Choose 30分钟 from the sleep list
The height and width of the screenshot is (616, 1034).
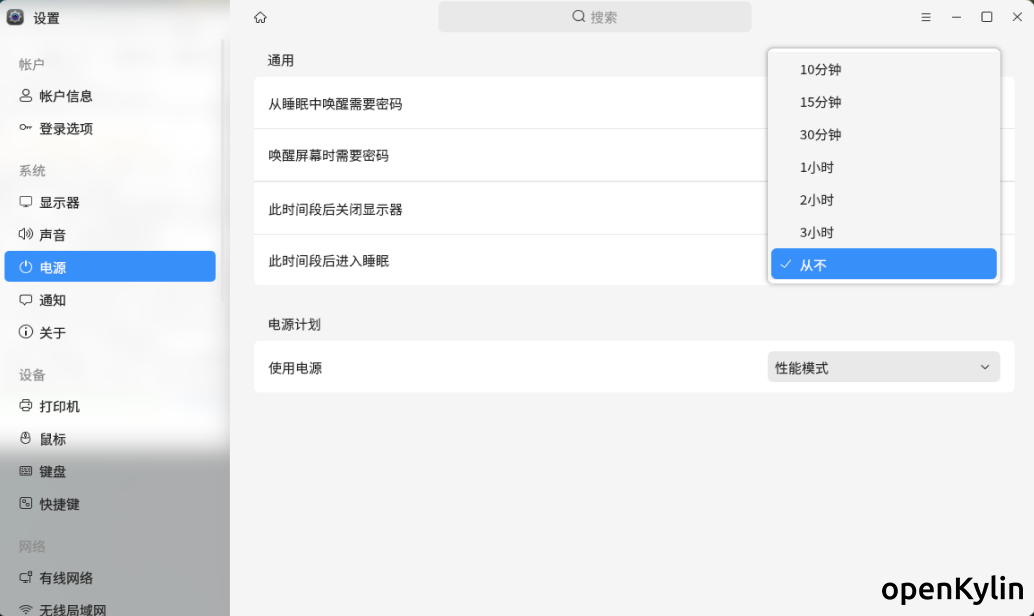click(x=883, y=135)
